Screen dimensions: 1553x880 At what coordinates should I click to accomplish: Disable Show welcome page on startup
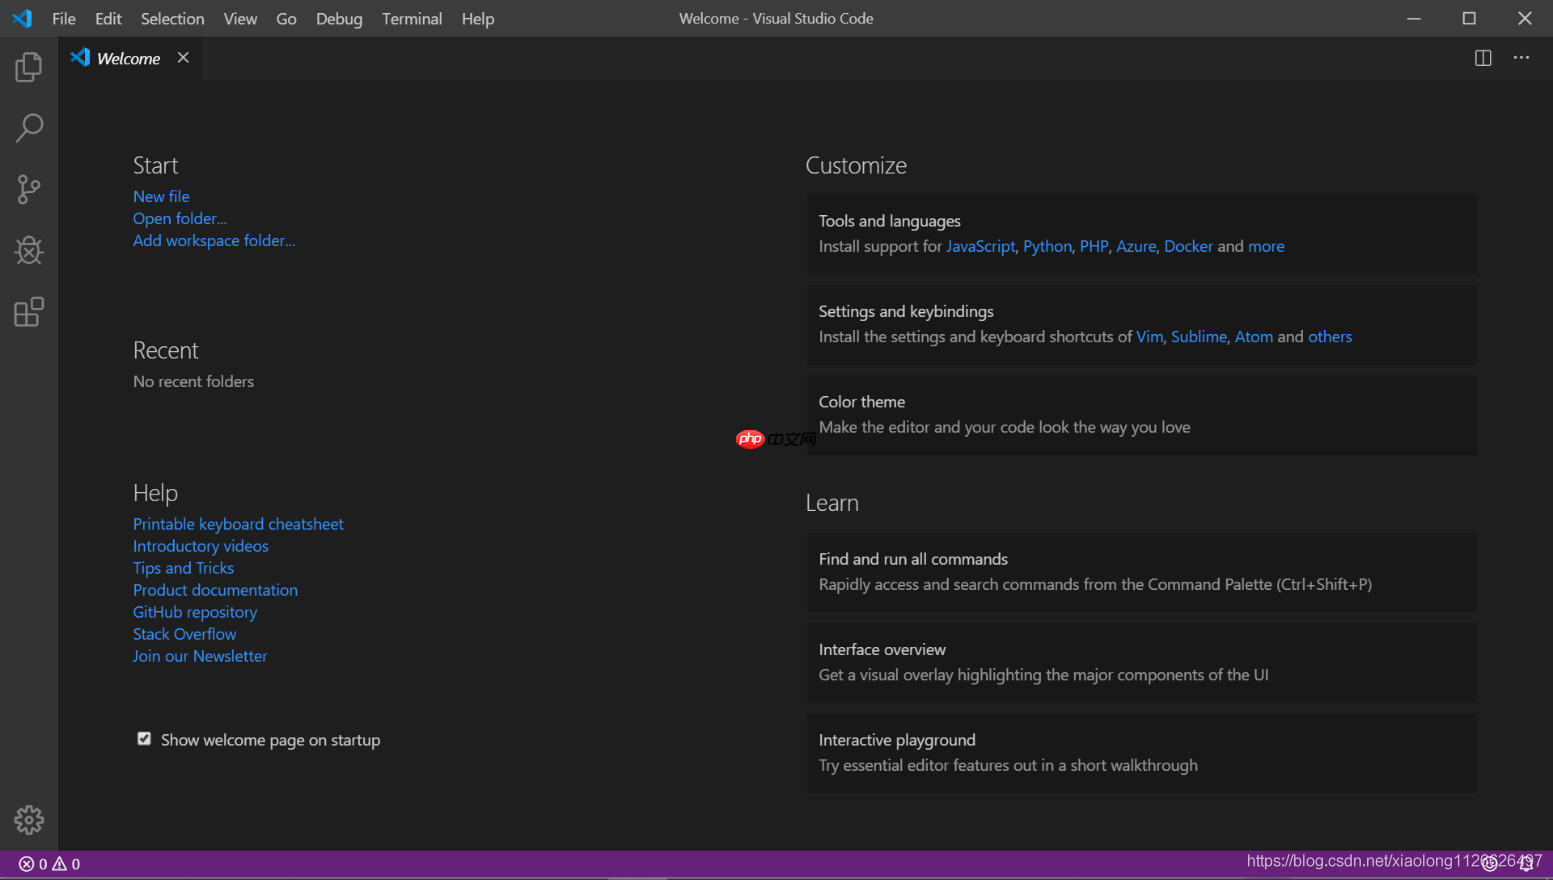tap(144, 738)
